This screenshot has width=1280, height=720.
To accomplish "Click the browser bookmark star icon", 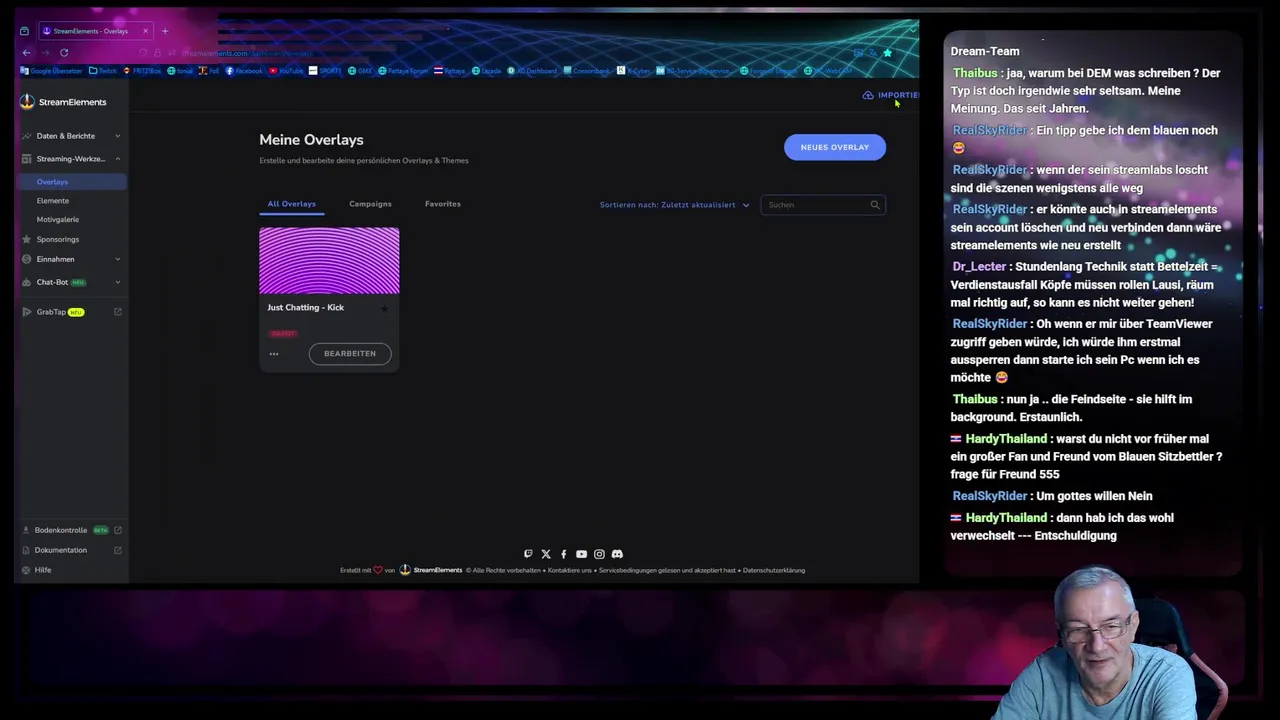I will pyautogui.click(x=887, y=53).
